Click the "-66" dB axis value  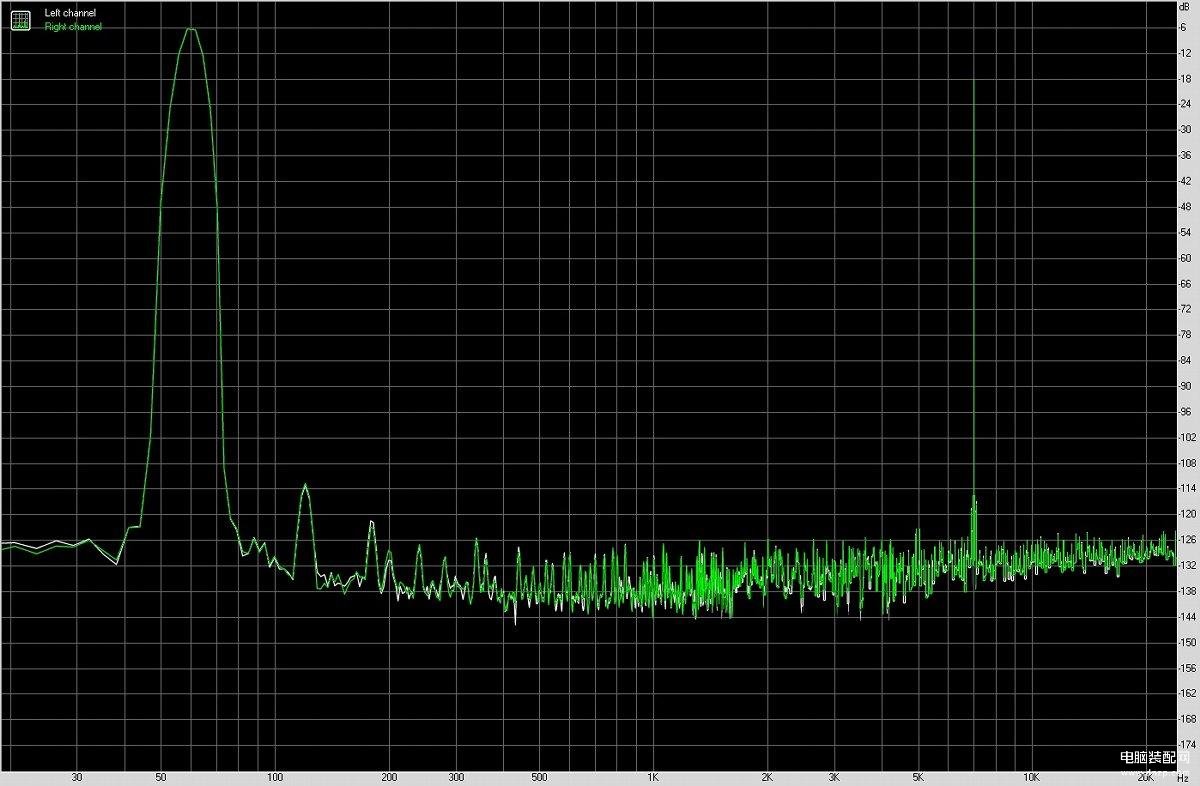pos(1185,283)
